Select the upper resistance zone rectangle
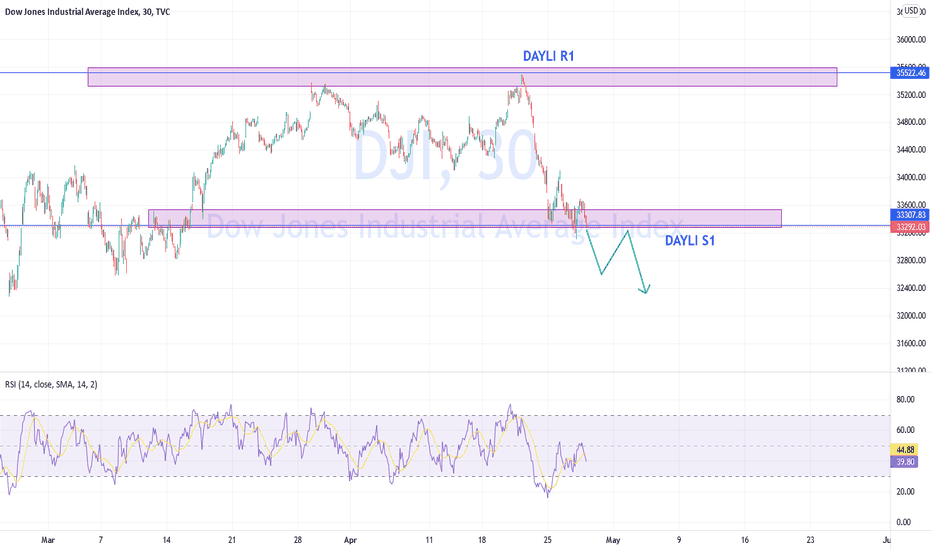Viewport: 932px width, 550px height. 462,77
